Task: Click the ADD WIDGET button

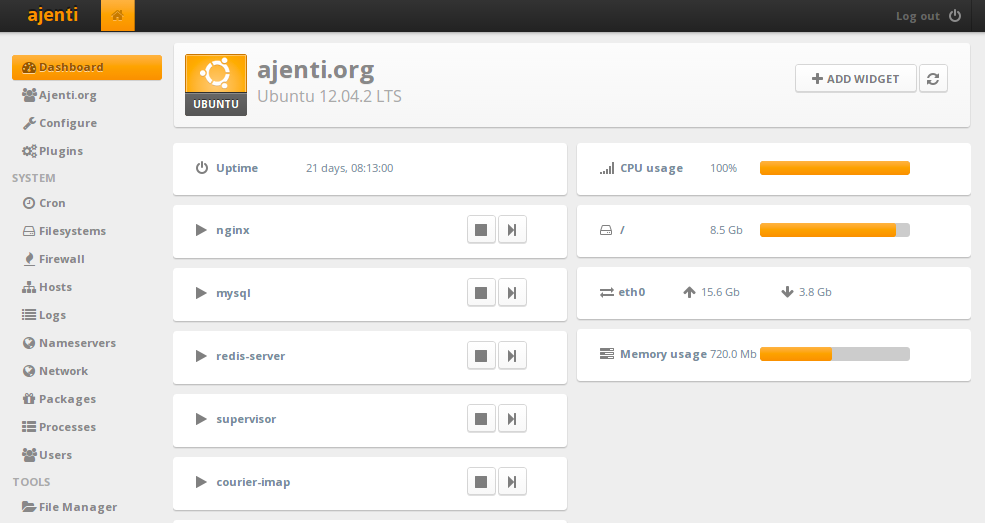Action: 856,78
